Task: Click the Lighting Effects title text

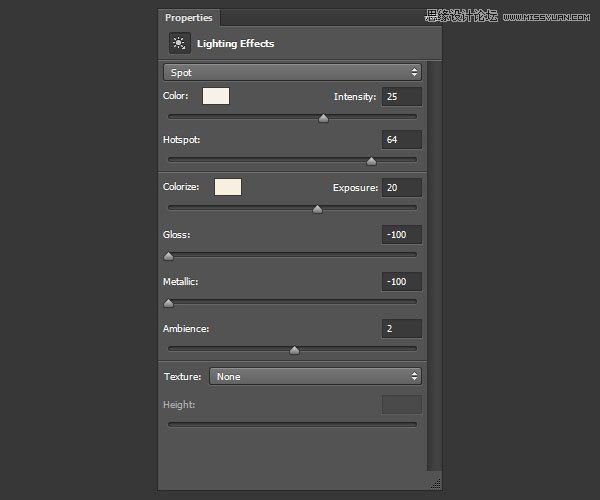Action: [x=235, y=44]
